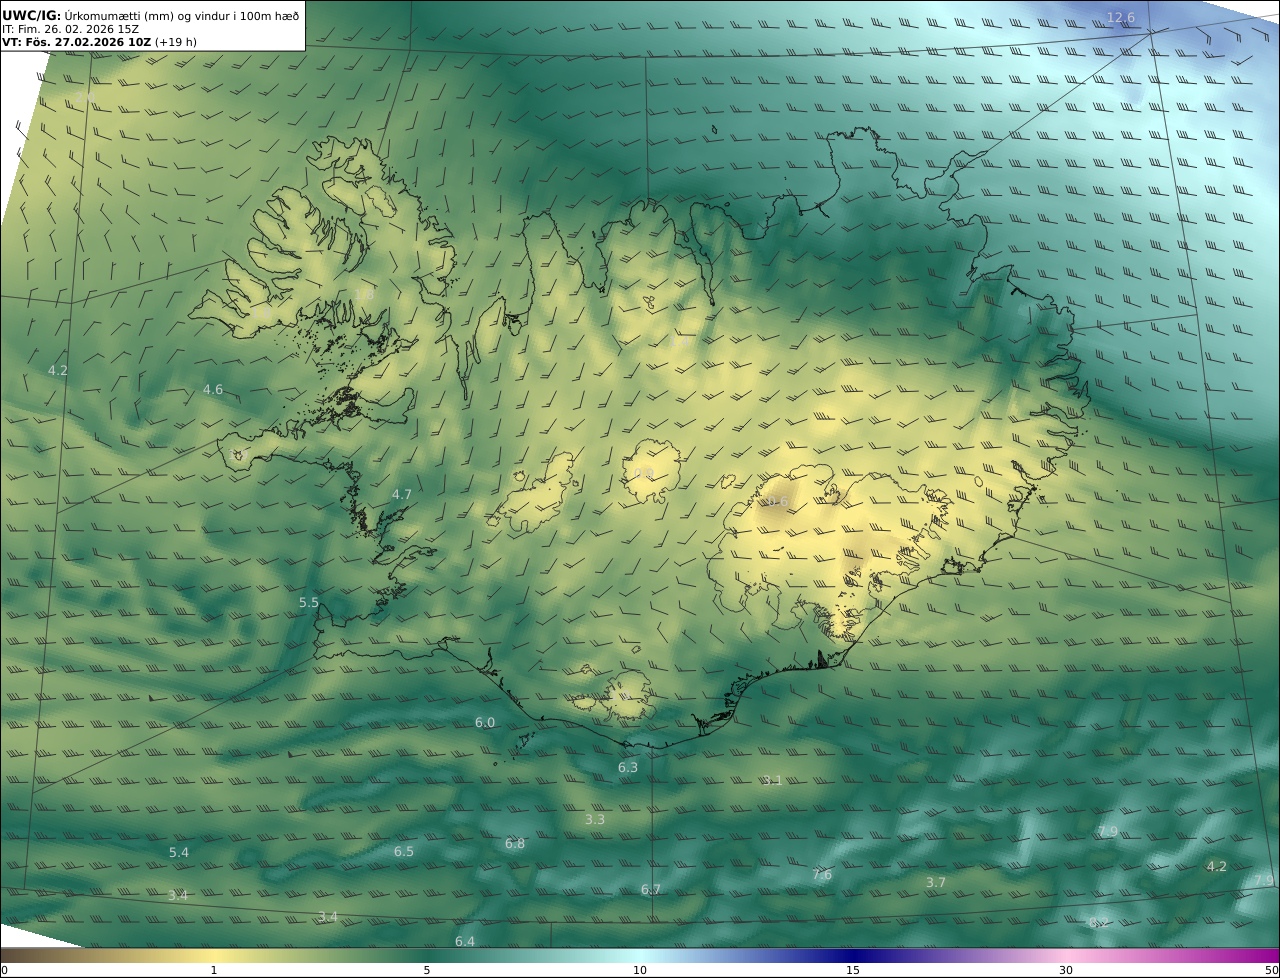The height and width of the screenshot is (978, 1280).
Task: Click the 6.5 value label on the map
Action: (404, 851)
